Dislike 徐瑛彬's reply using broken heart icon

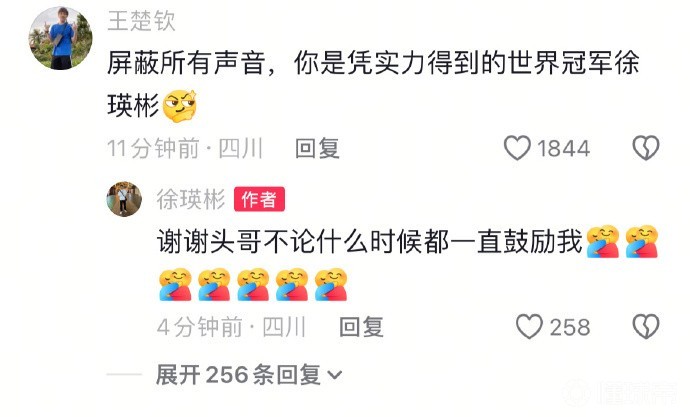tap(646, 326)
